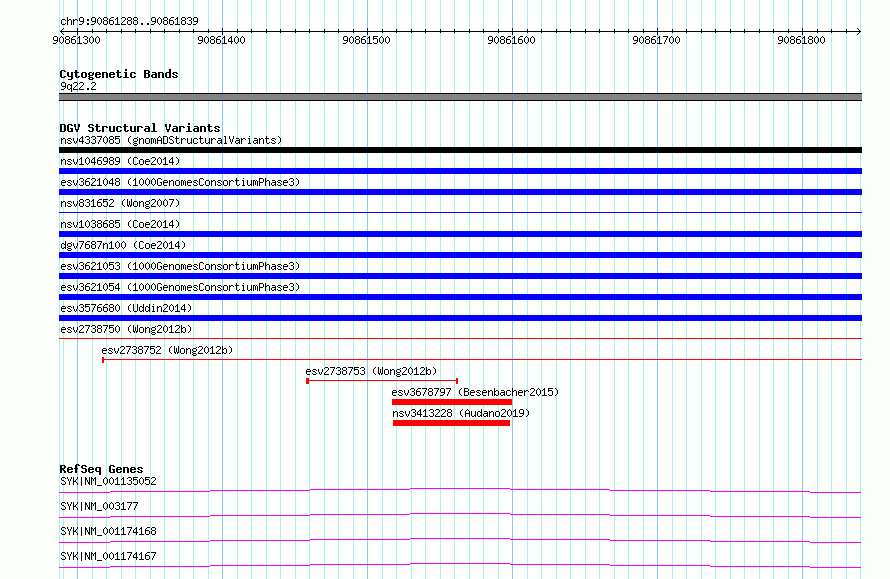Click the red line under esv2738752
The image size is (890, 579).
pyautogui.click(x=482, y=359)
